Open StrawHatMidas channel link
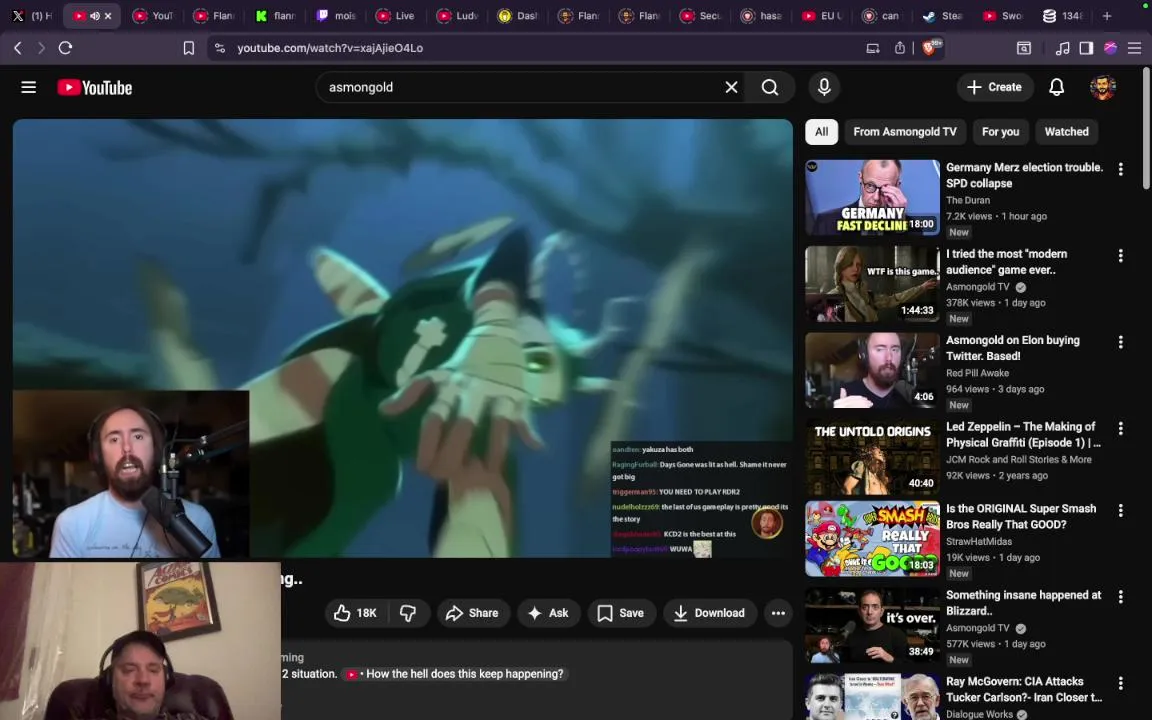The height and width of the screenshot is (720, 1152). pyautogui.click(x=979, y=541)
